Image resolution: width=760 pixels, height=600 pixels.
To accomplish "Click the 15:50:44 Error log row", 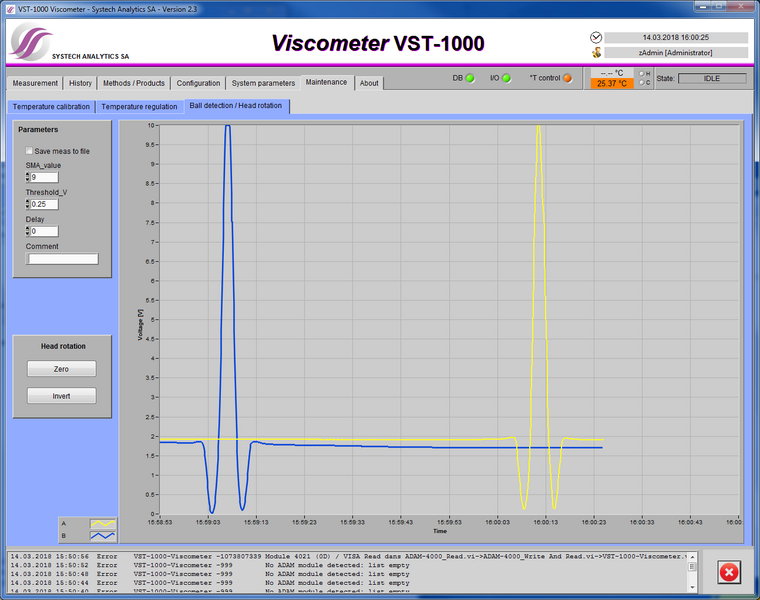I will [348, 583].
